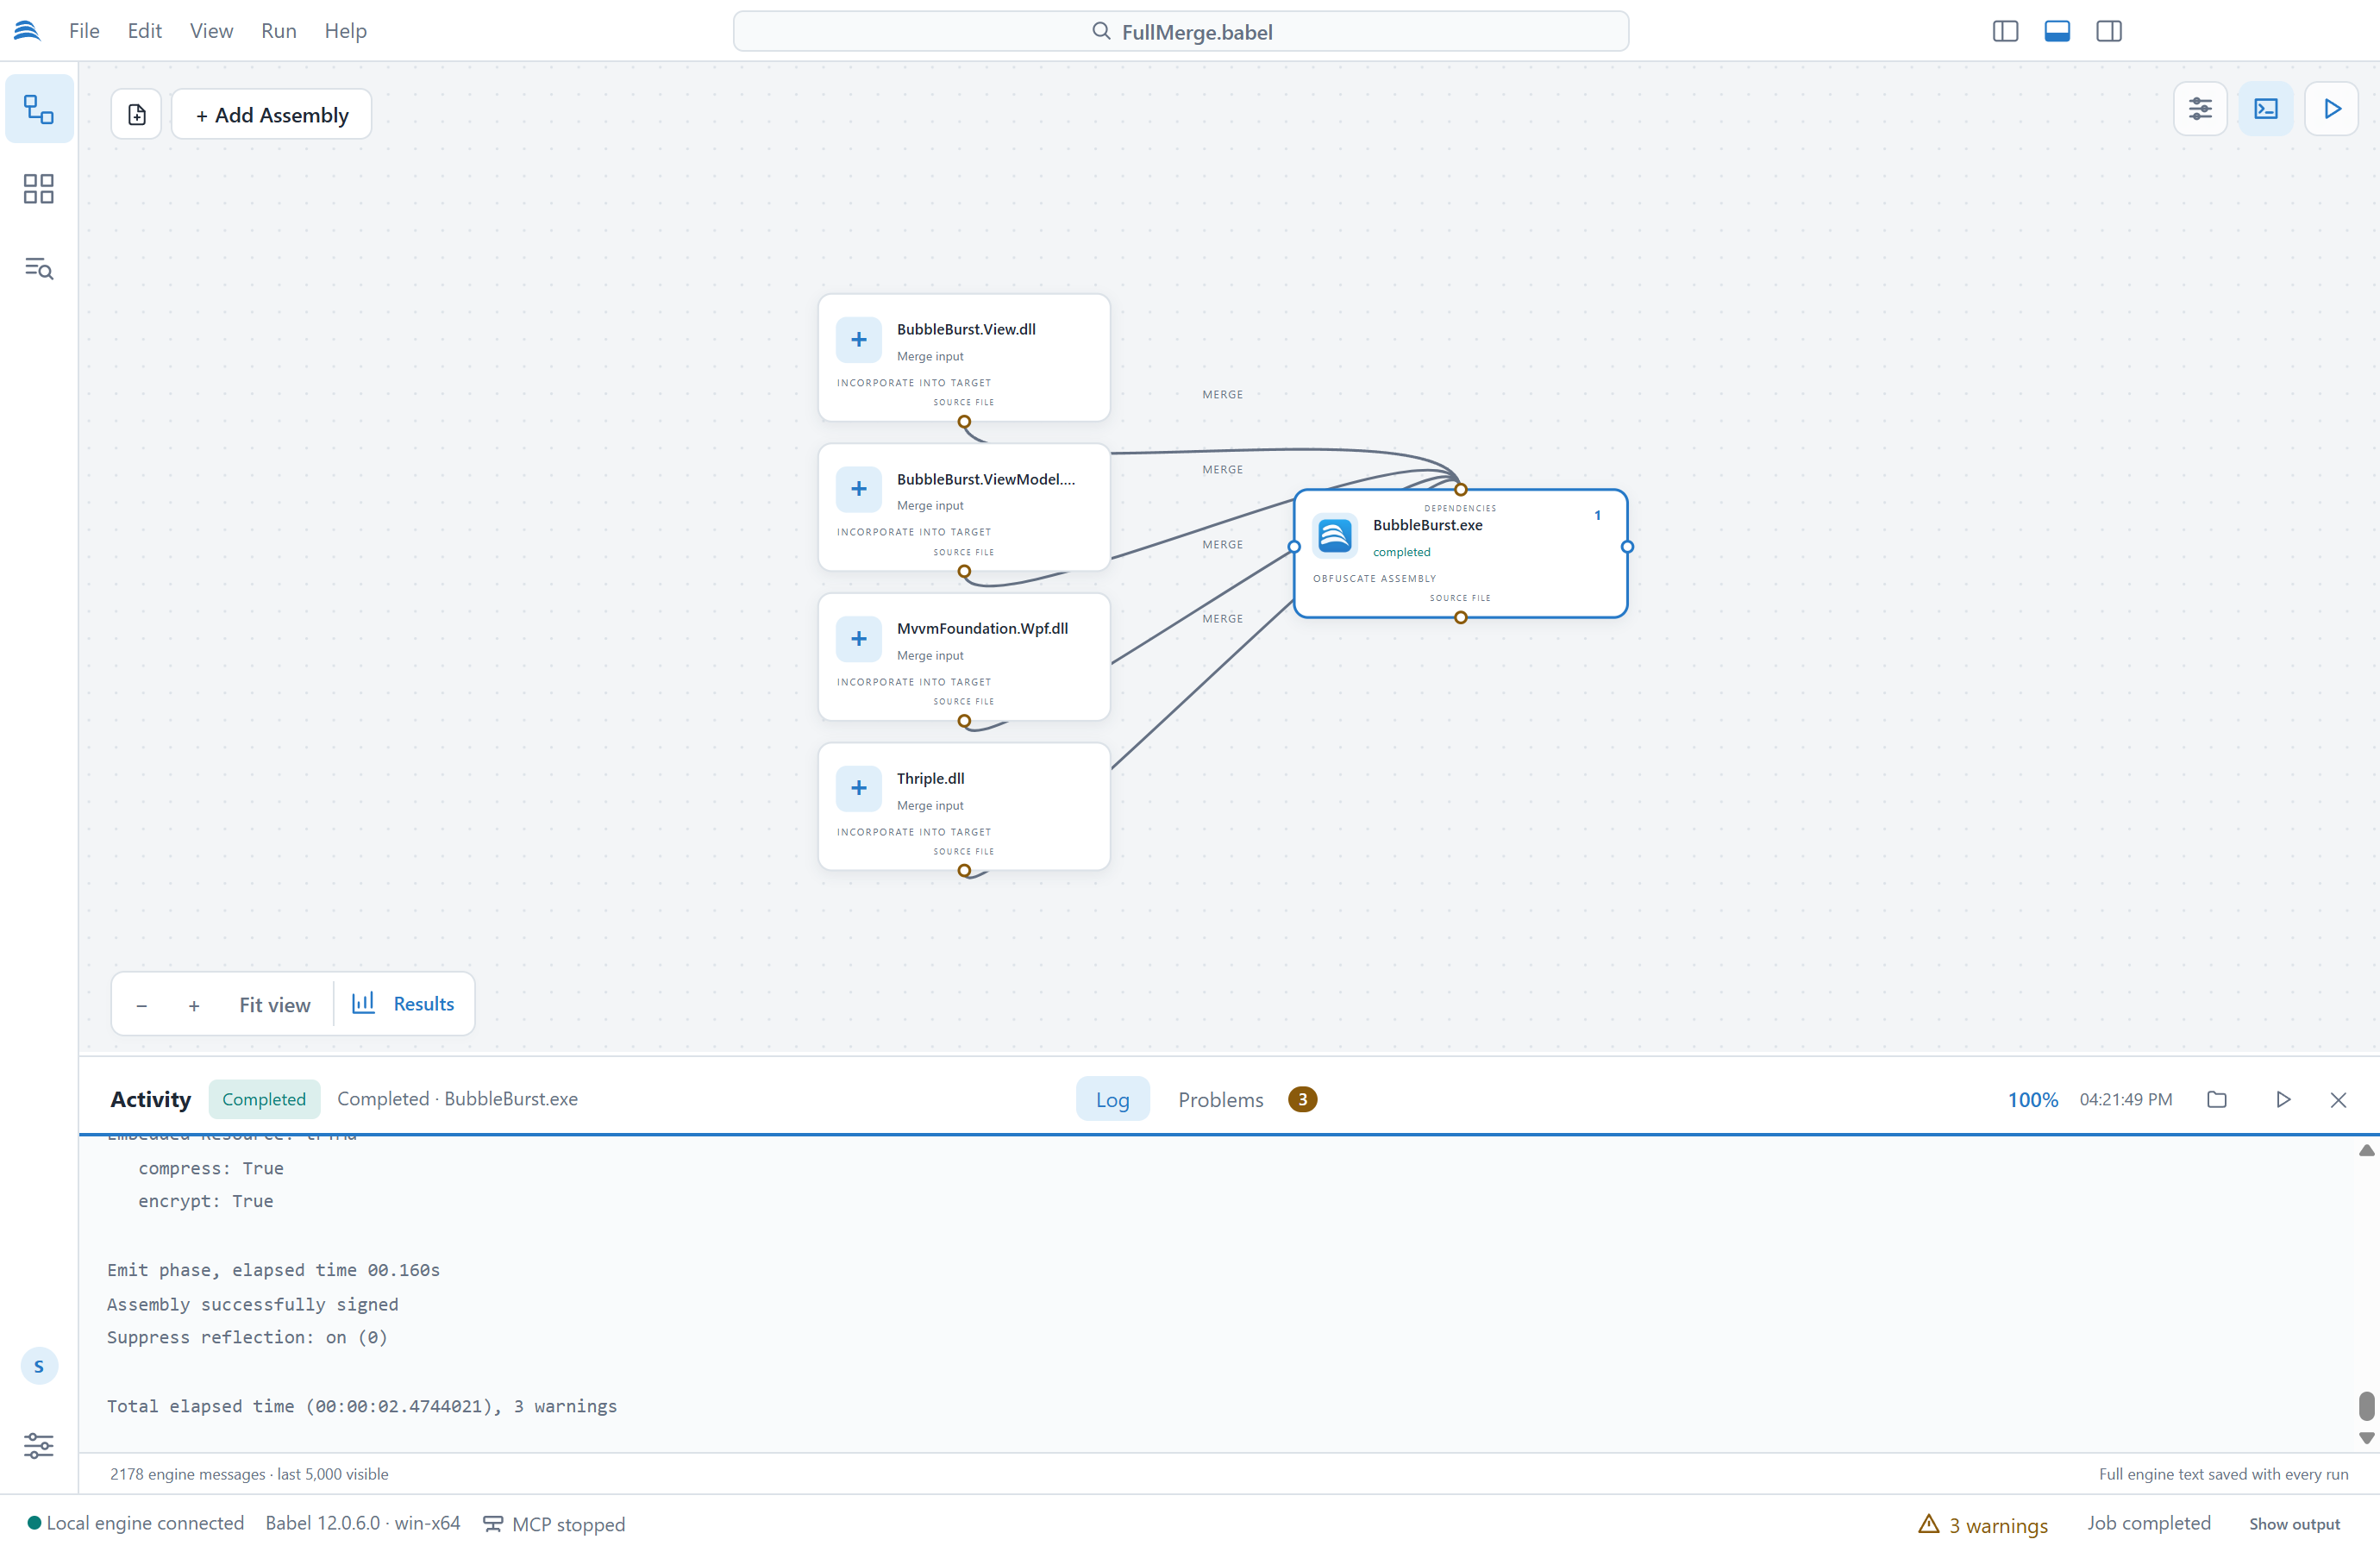
Task: Open the assembly graph view in sidebar
Action: pyautogui.click(x=39, y=109)
